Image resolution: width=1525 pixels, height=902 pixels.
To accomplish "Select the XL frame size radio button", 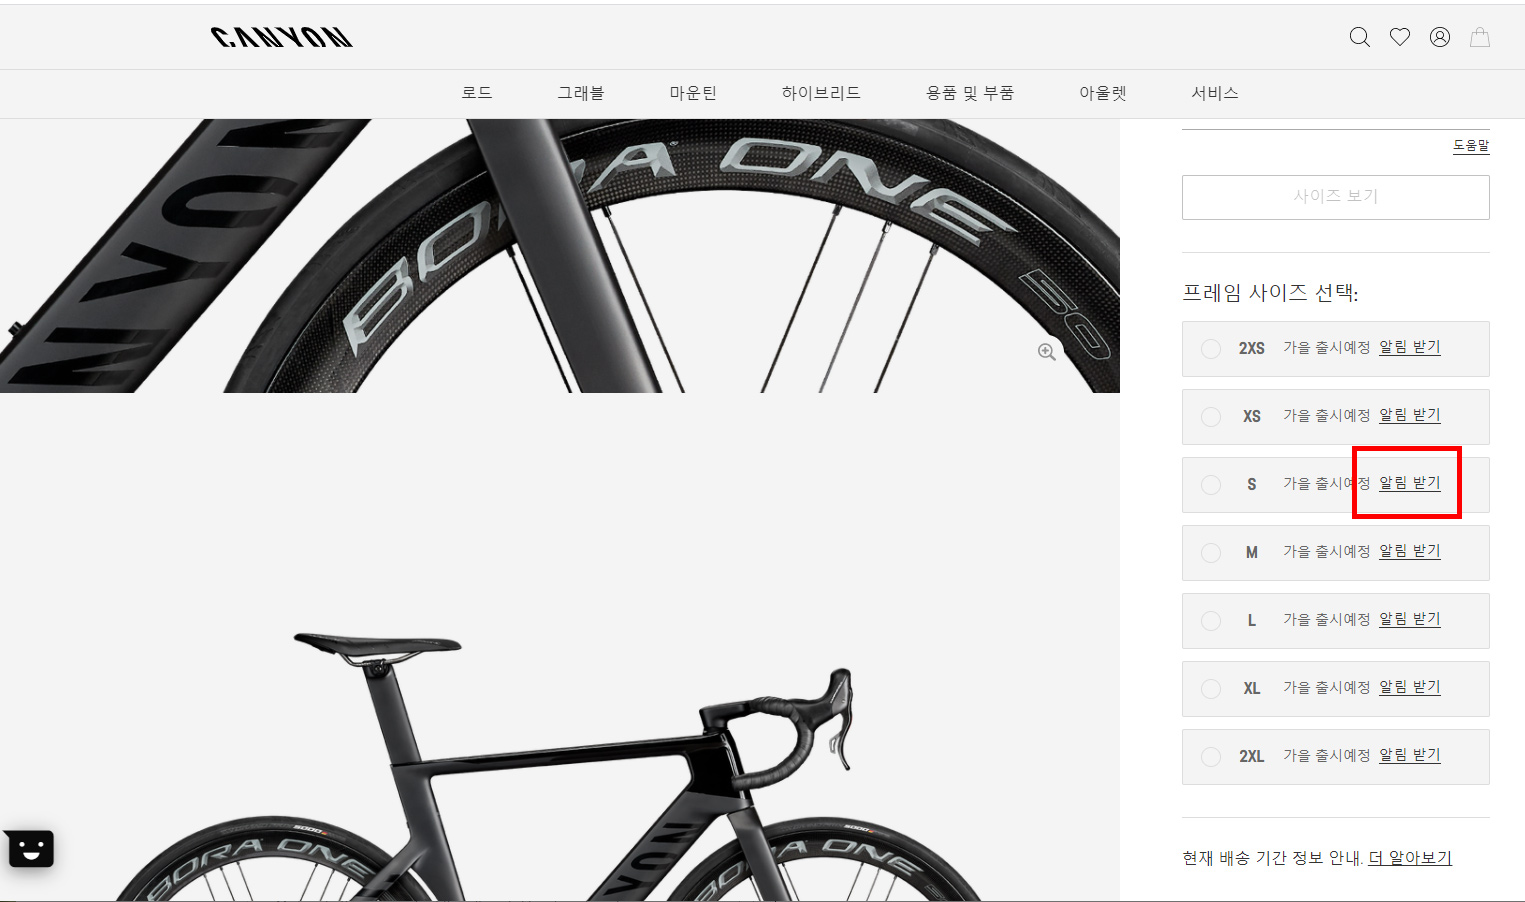I will click(x=1211, y=688).
